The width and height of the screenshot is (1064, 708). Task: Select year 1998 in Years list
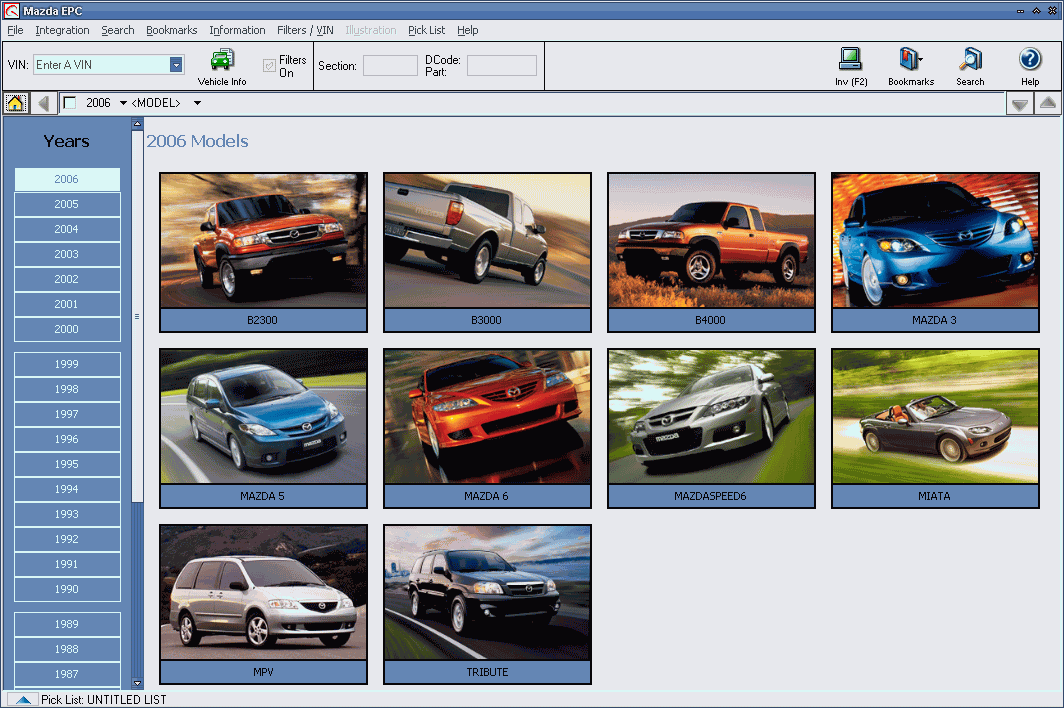coord(66,389)
